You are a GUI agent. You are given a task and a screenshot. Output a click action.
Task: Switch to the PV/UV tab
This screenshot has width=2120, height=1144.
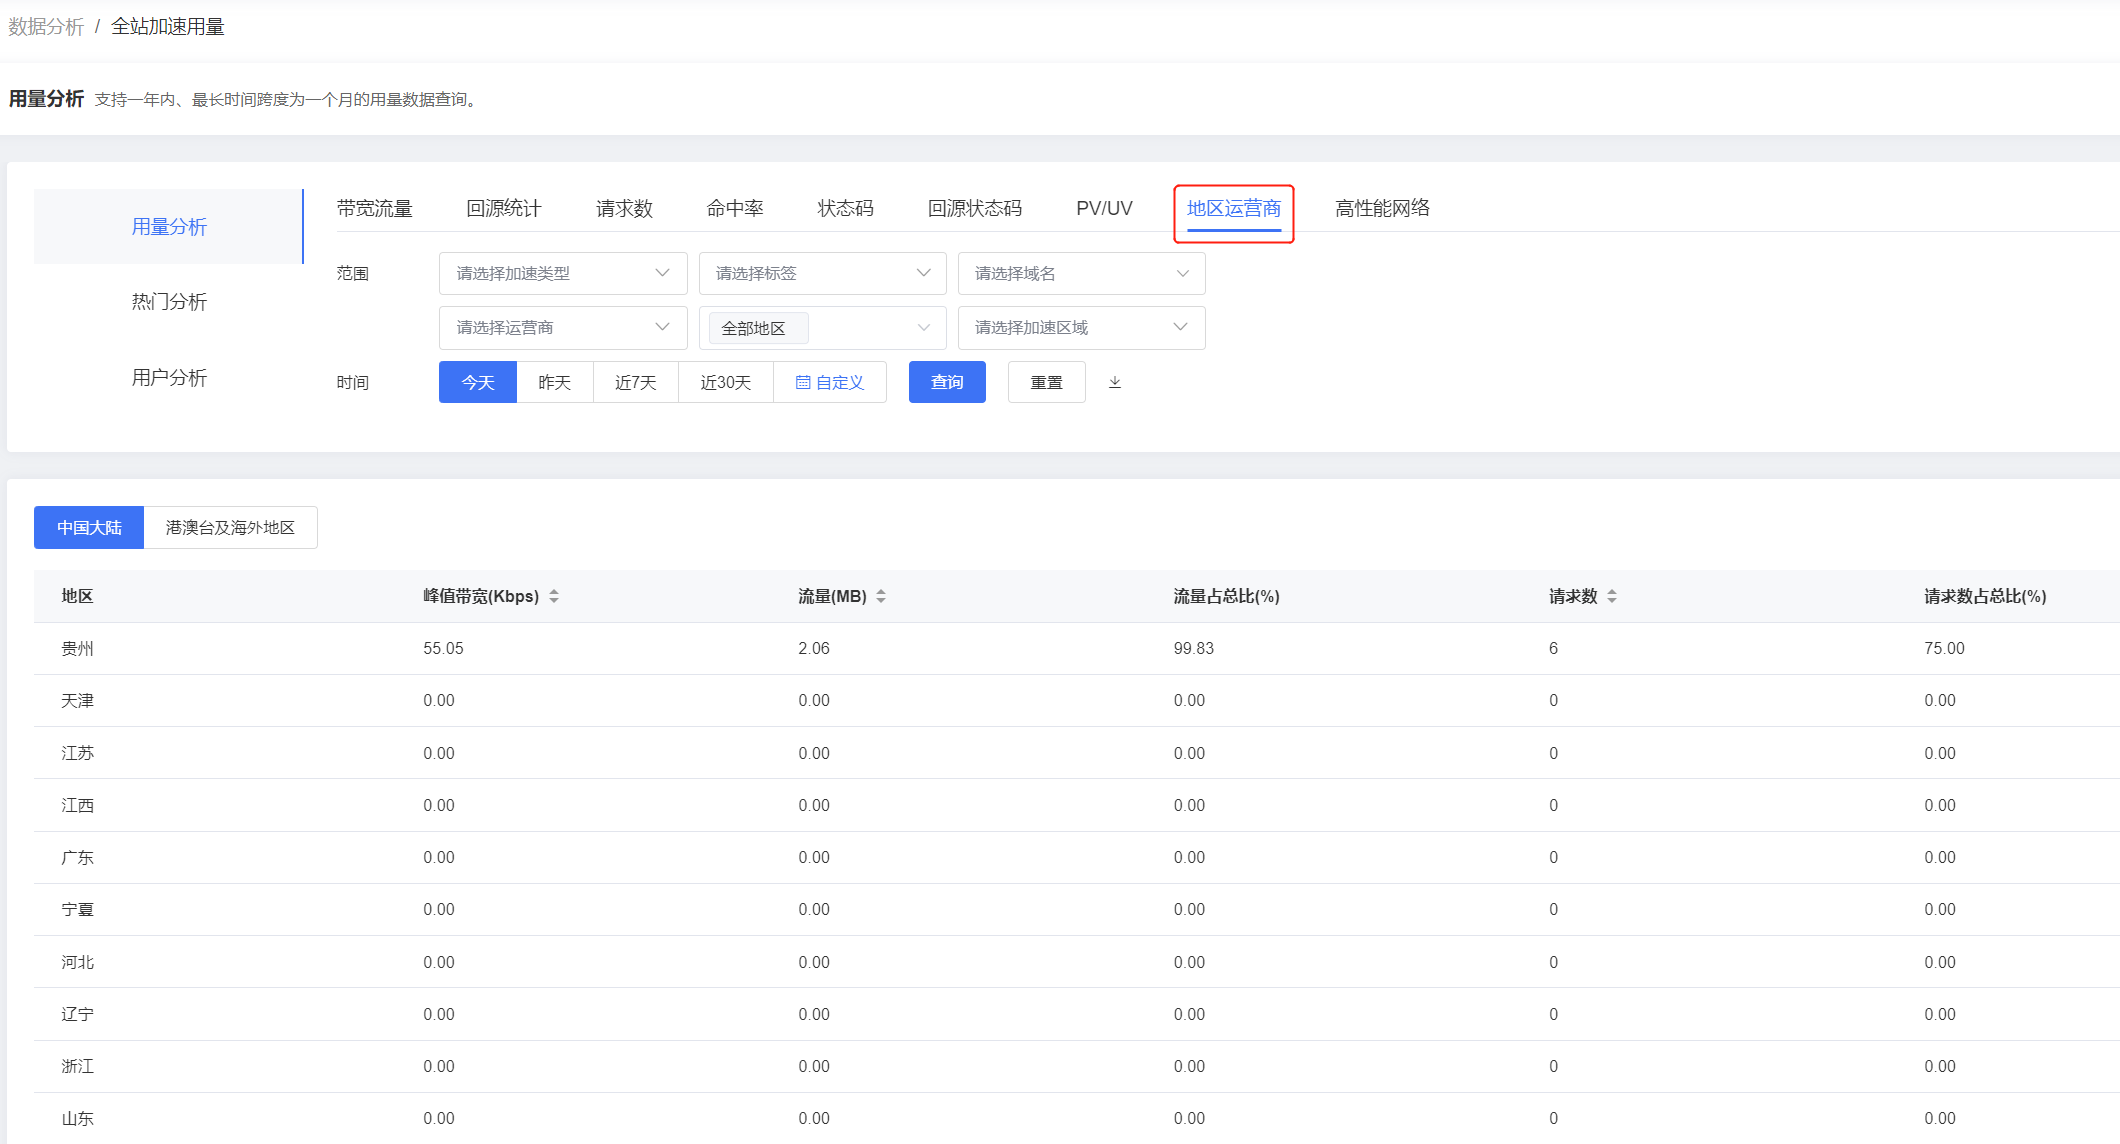tap(1104, 208)
